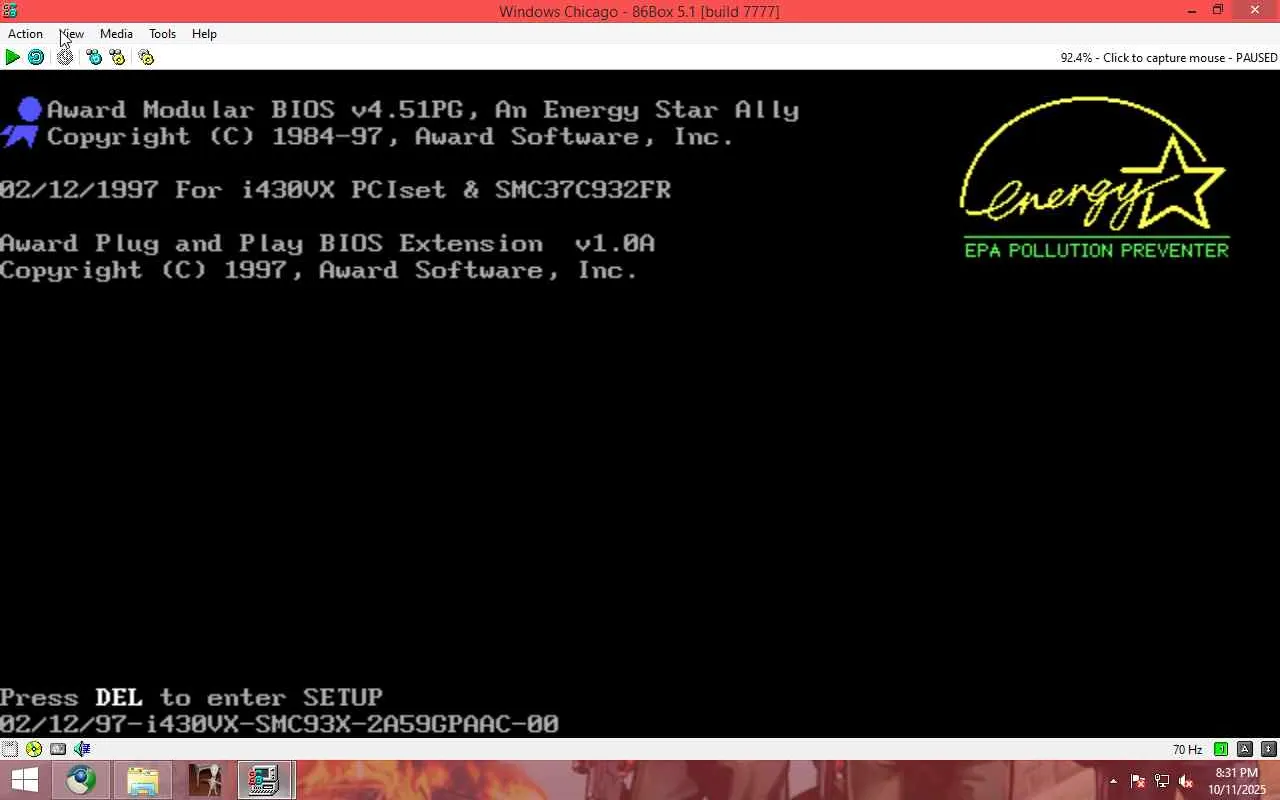Open the Tools menu
Screen dimensions: 1280x800
tap(162, 34)
